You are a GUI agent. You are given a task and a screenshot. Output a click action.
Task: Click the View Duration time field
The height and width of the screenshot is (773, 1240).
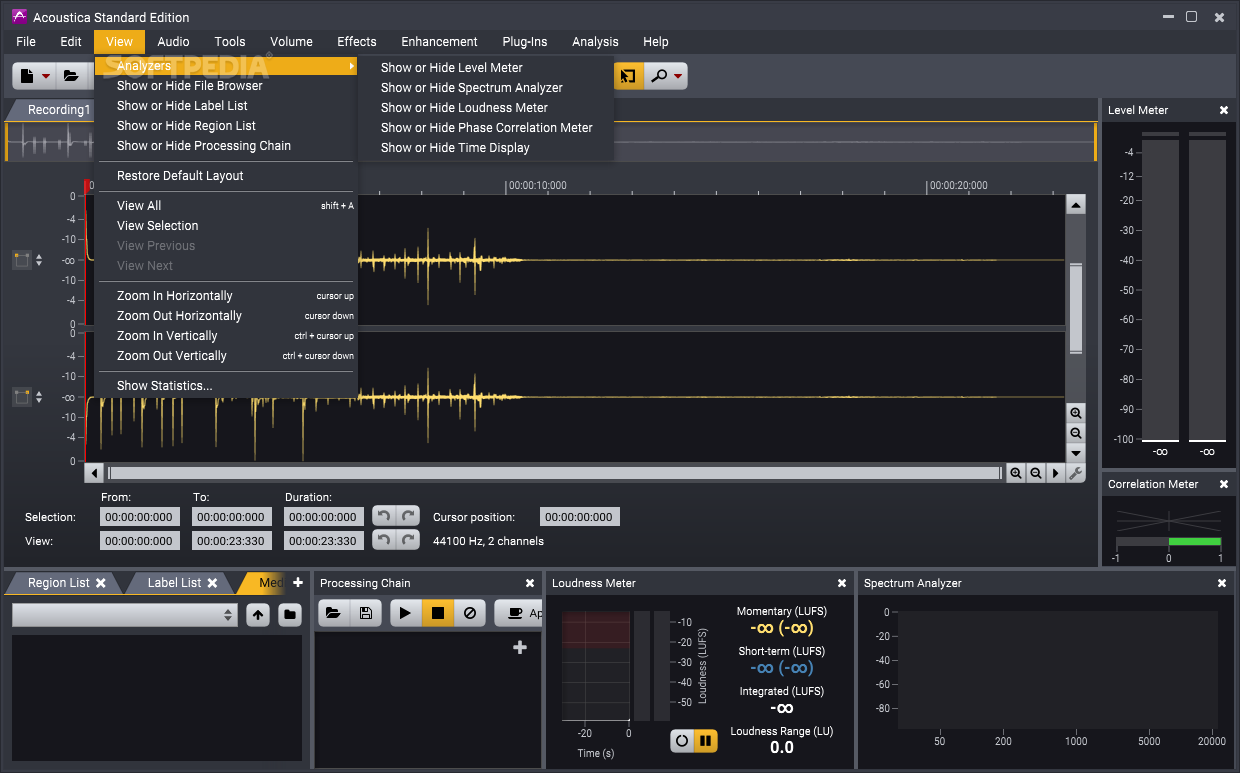tap(324, 541)
